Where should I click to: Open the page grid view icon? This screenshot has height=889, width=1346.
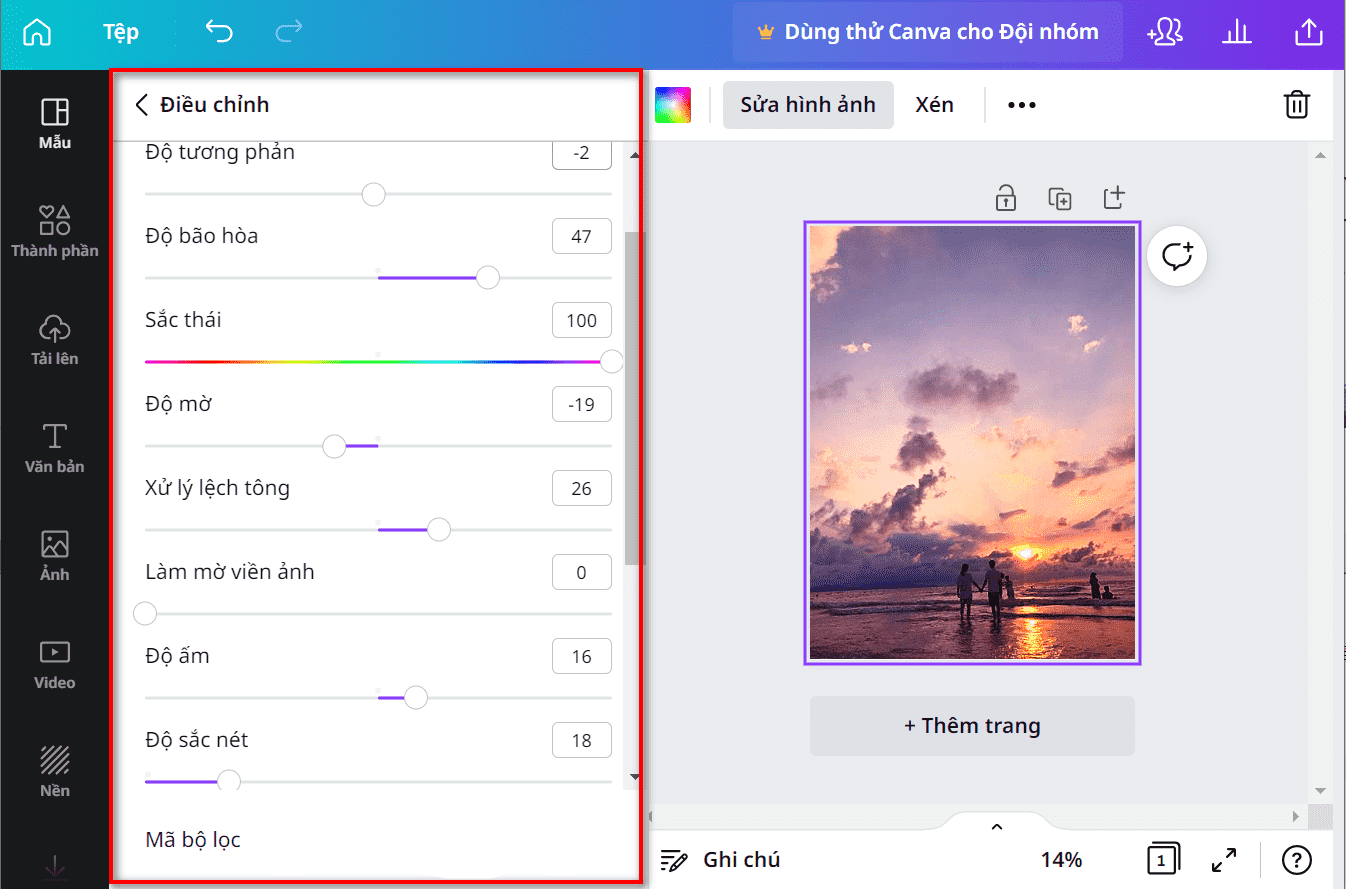[1163, 860]
